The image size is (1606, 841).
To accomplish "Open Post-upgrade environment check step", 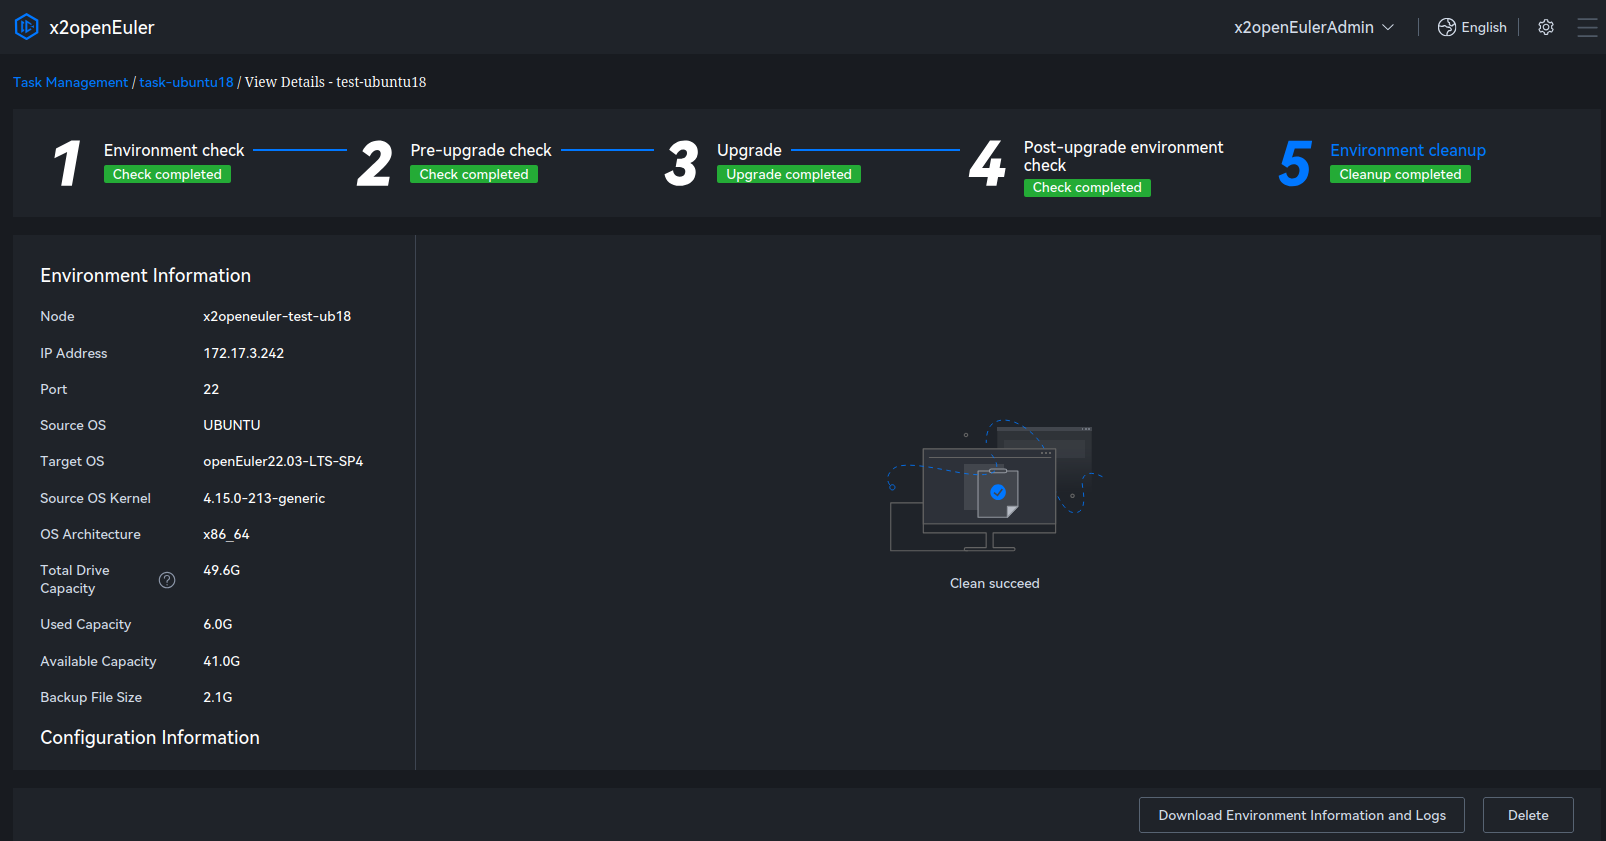I will pyautogui.click(x=1122, y=156).
